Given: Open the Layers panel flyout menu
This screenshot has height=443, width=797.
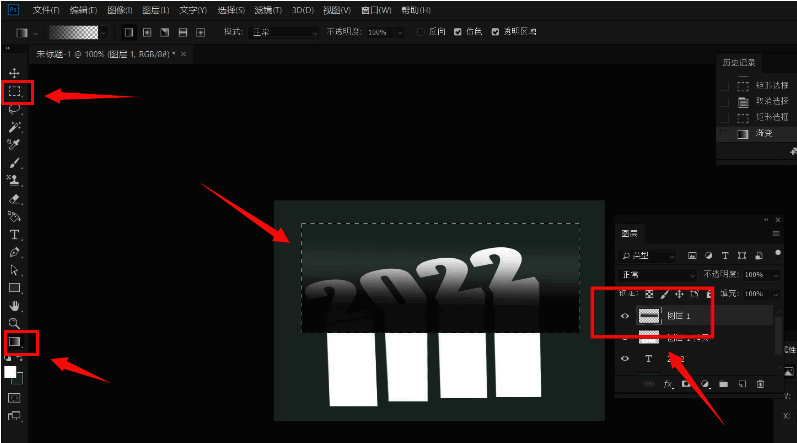Looking at the screenshot, I should 776,234.
